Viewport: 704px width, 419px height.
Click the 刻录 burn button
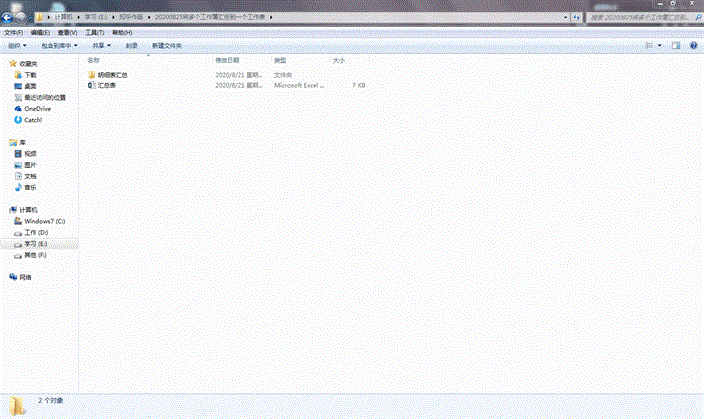point(131,45)
